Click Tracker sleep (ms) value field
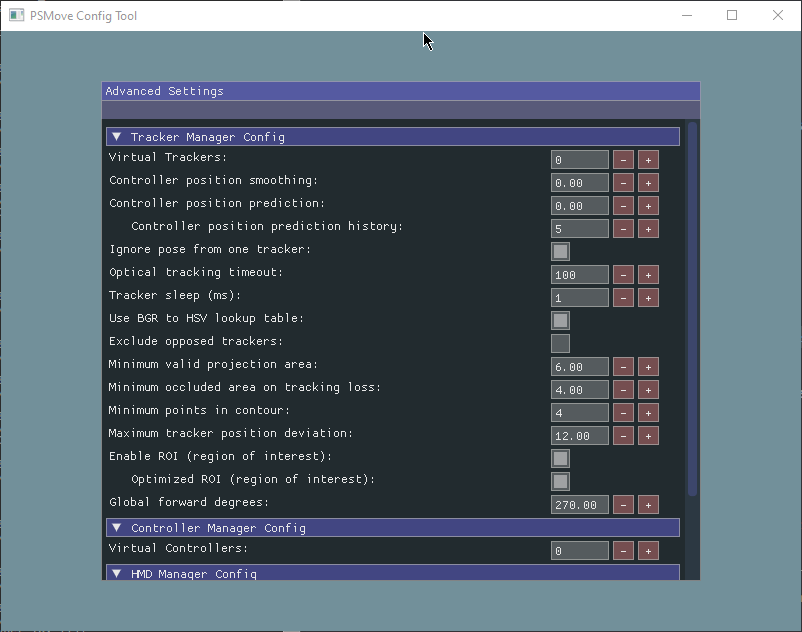The height and width of the screenshot is (632, 802). click(x=580, y=298)
